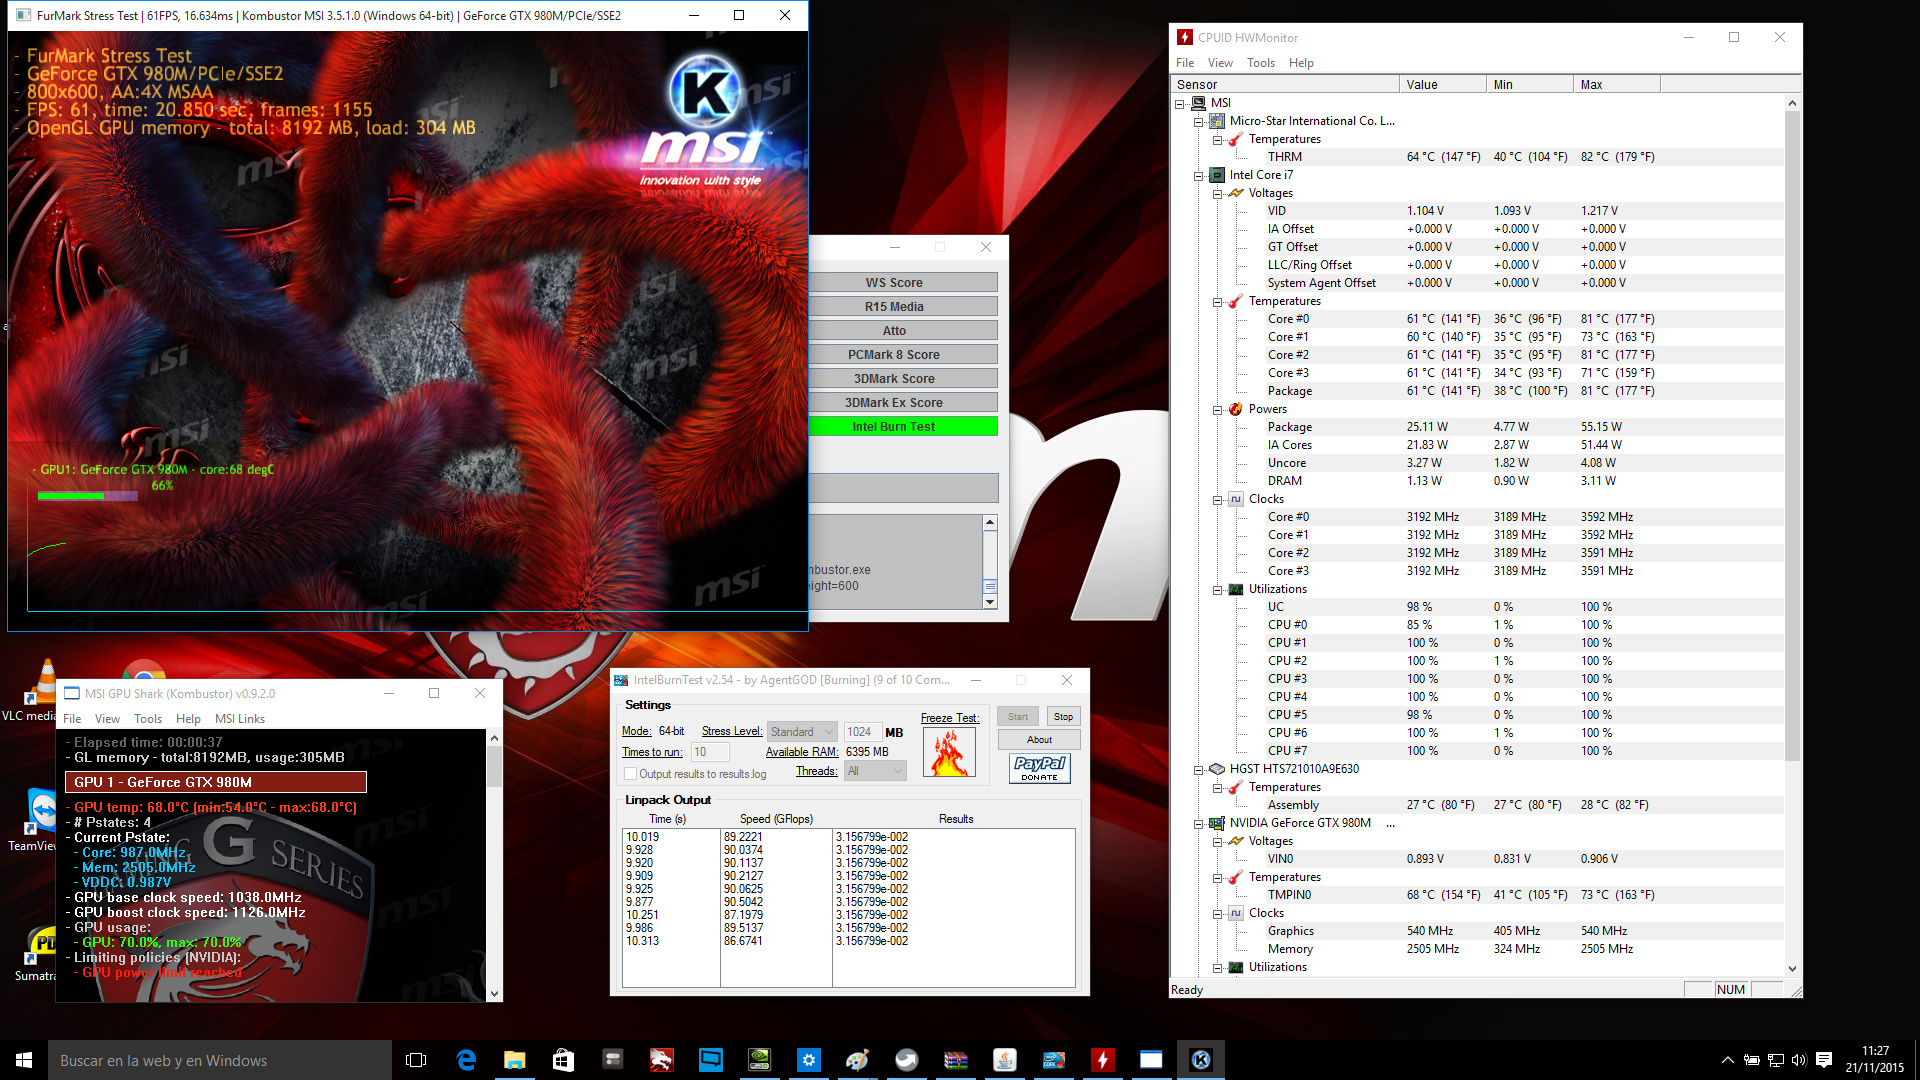1920x1080 pixels.
Task: Click Kombustor K icon in taskbar
Action: coord(1201,1060)
